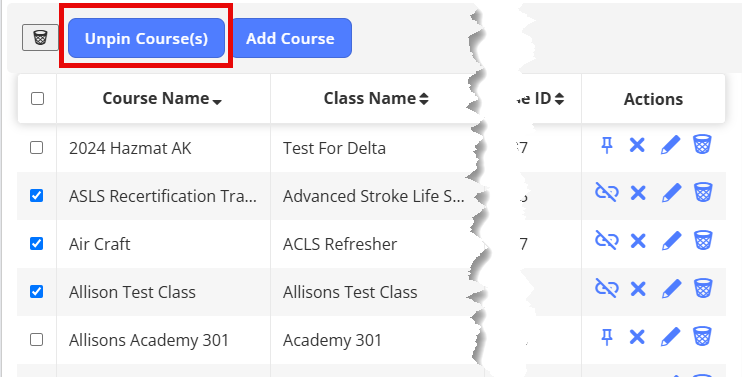The image size is (742, 377).
Task: Unpin the ASLS Recertification course row
Action: click(607, 193)
